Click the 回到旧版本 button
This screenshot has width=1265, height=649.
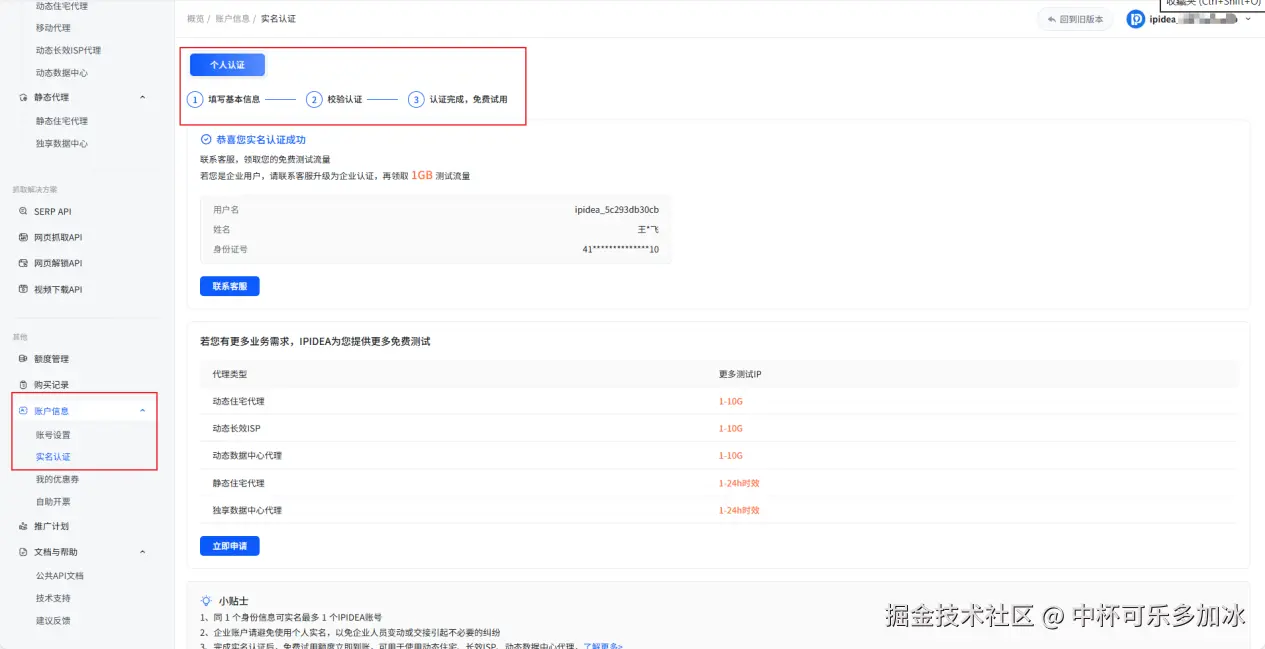coord(1075,19)
